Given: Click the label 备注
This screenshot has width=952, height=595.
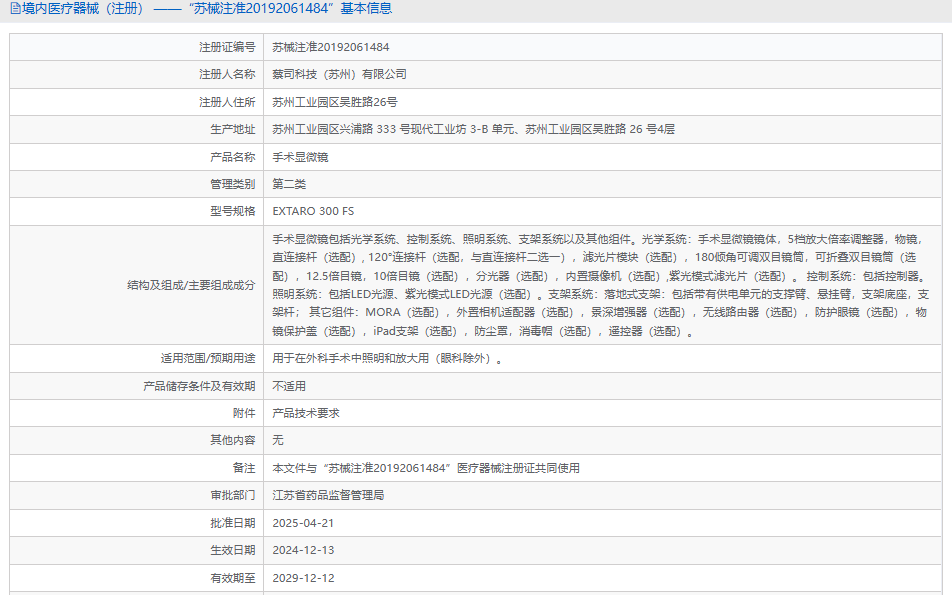Looking at the screenshot, I should click(x=244, y=468).
